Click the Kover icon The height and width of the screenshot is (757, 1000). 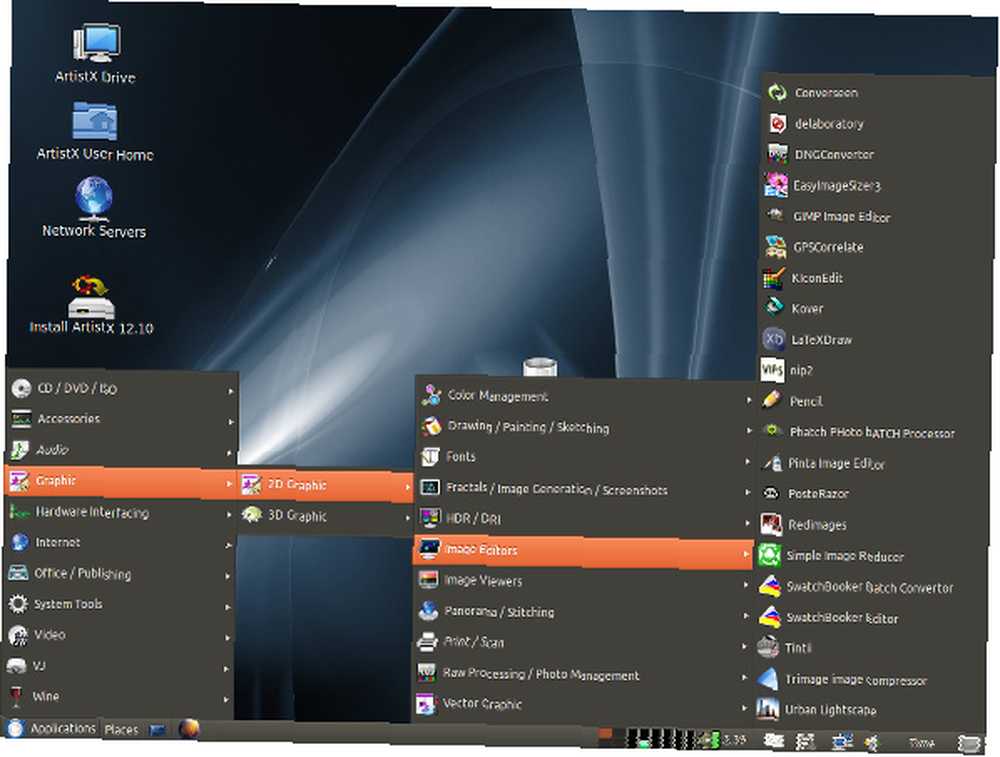point(774,308)
